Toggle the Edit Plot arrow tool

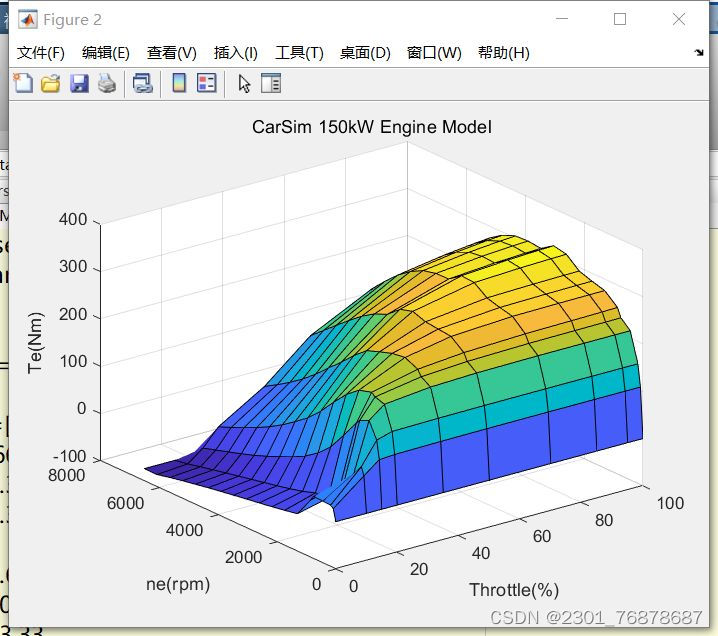point(244,84)
